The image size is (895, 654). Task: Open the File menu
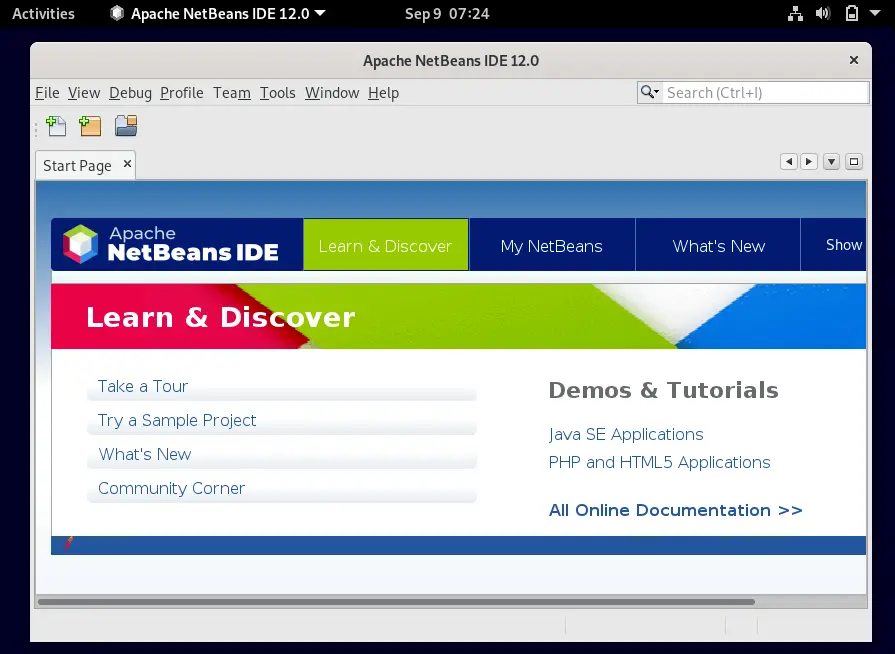47,93
